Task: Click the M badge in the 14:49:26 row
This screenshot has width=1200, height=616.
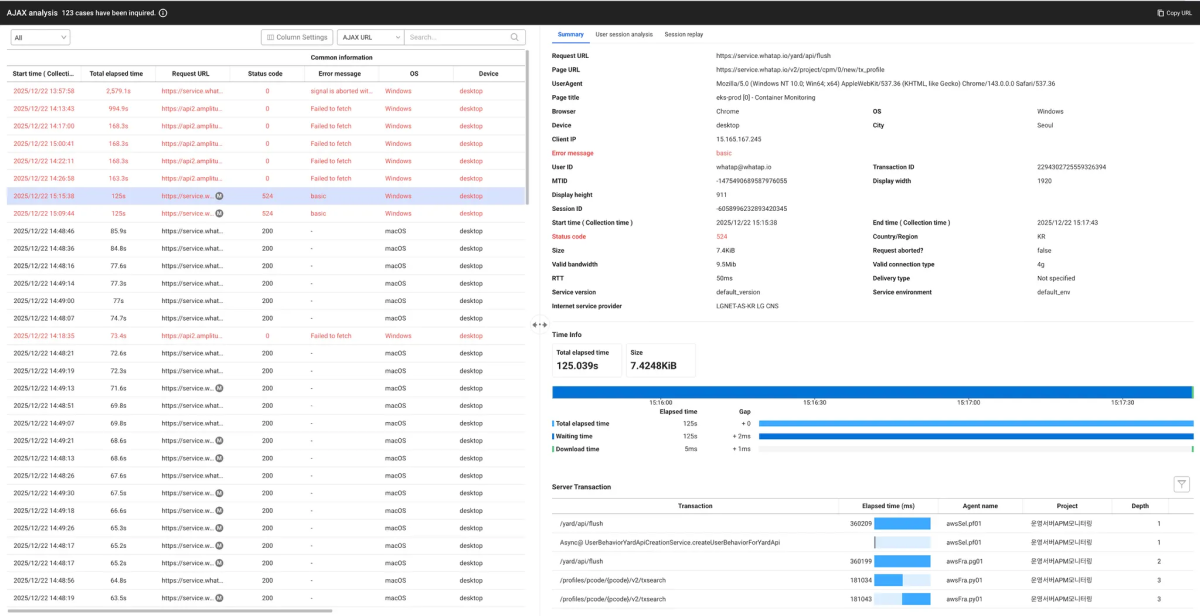Action: [x=219, y=528]
